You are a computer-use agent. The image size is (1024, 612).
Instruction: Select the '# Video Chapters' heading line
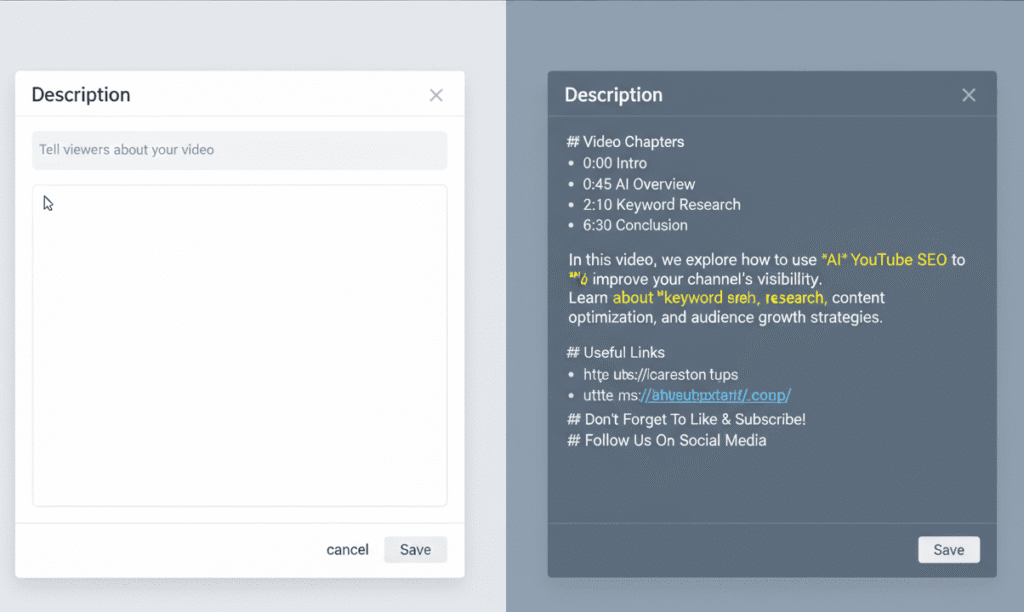626,142
